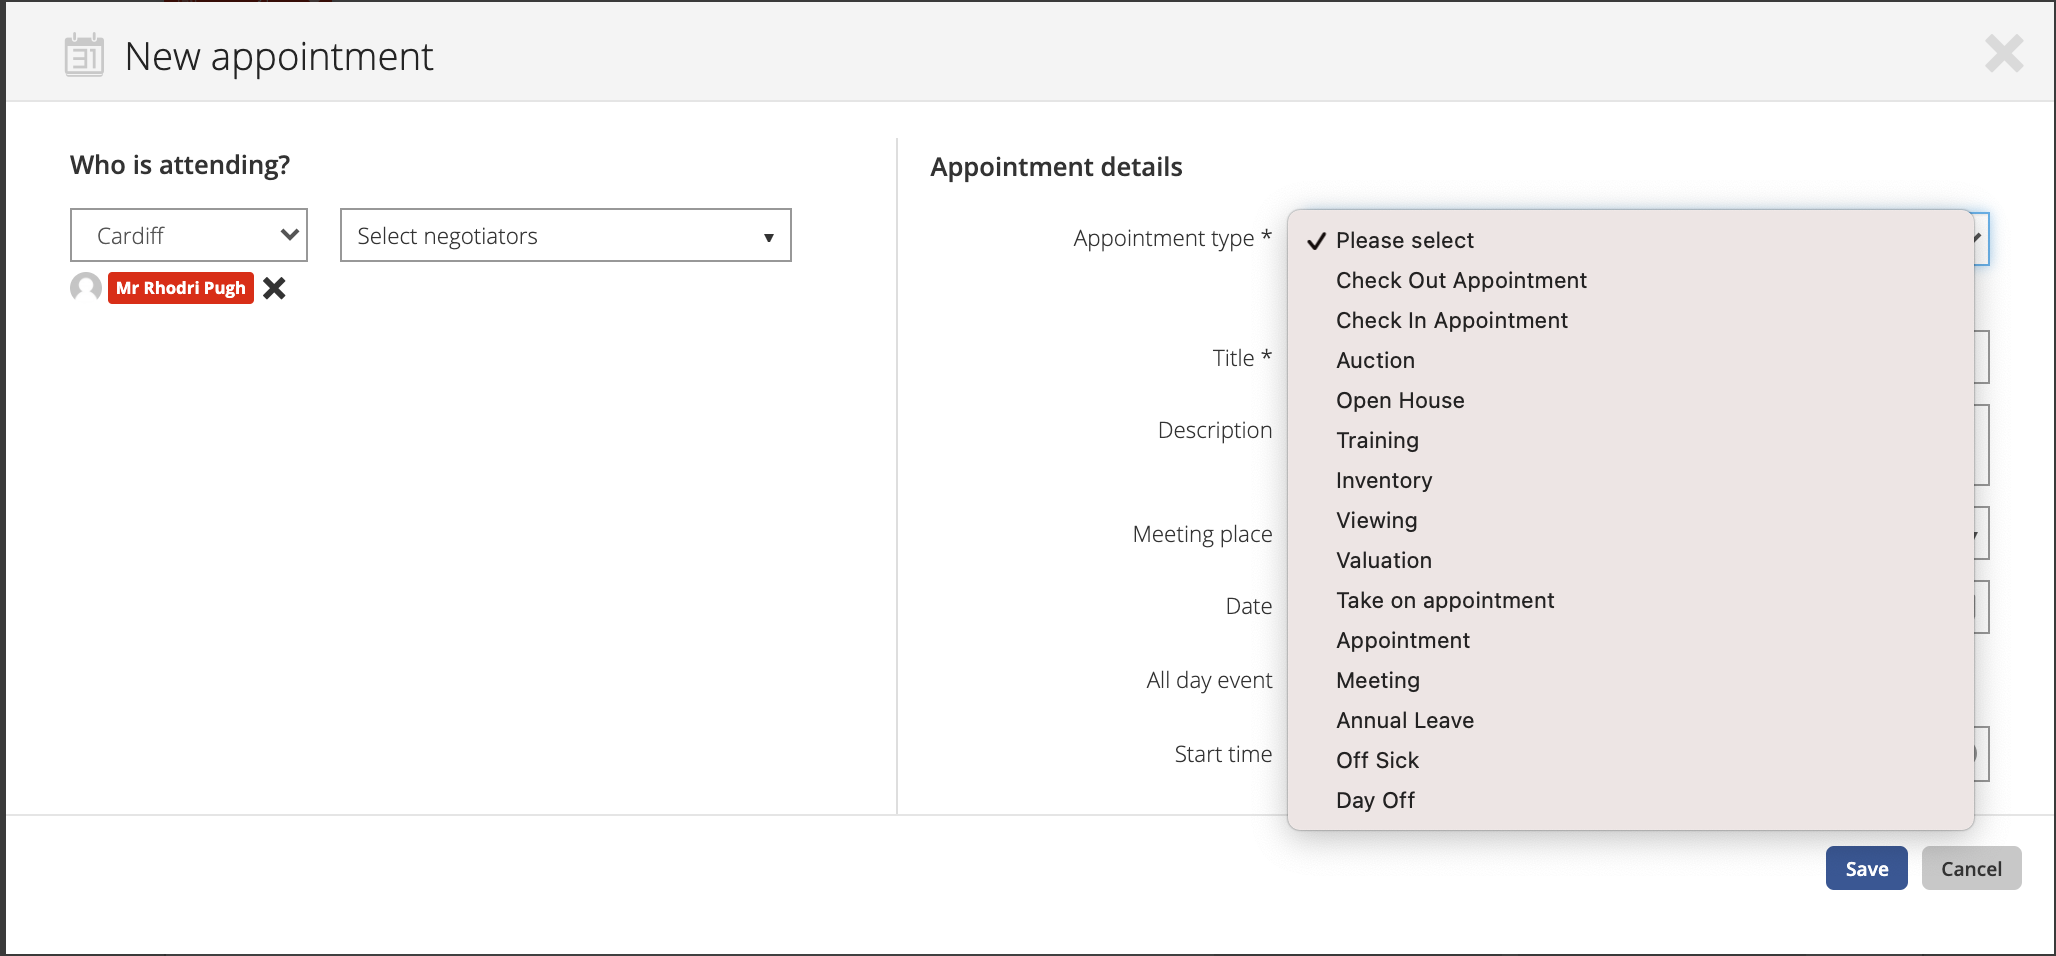The image size is (2056, 956).
Task: Save the new appointment
Action: pyautogui.click(x=1866, y=868)
